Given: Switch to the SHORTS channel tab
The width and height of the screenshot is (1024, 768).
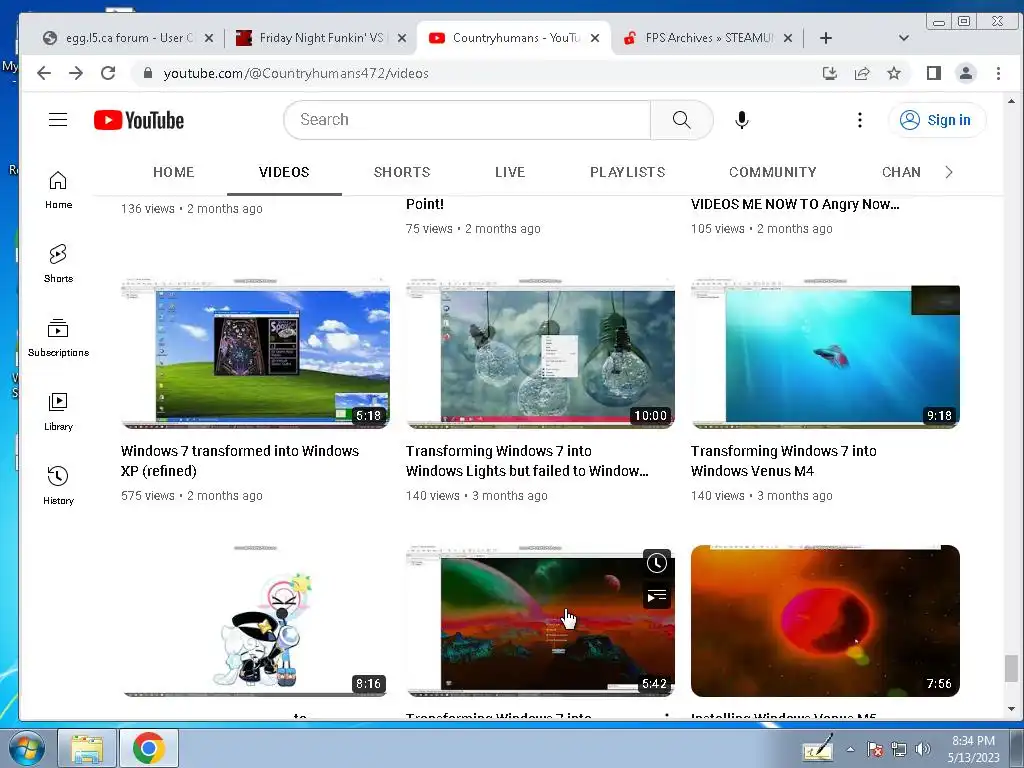Looking at the screenshot, I should pos(402,172).
